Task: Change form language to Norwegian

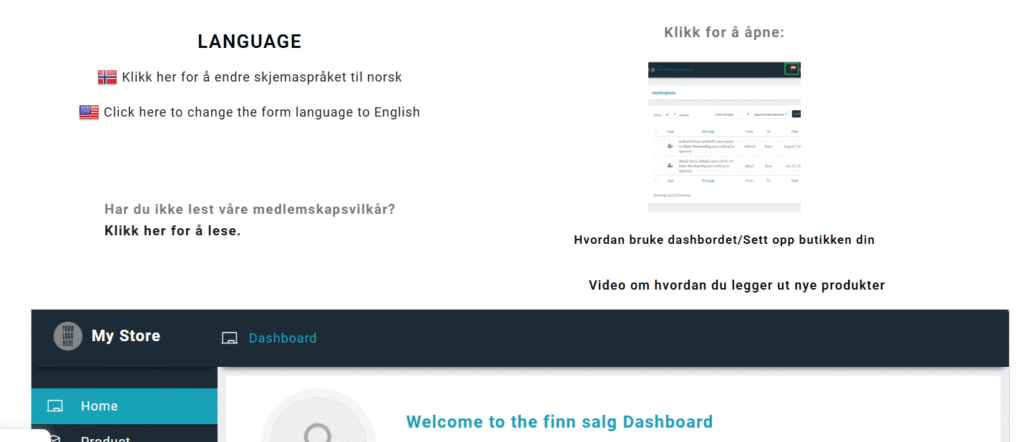Action: (262, 77)
